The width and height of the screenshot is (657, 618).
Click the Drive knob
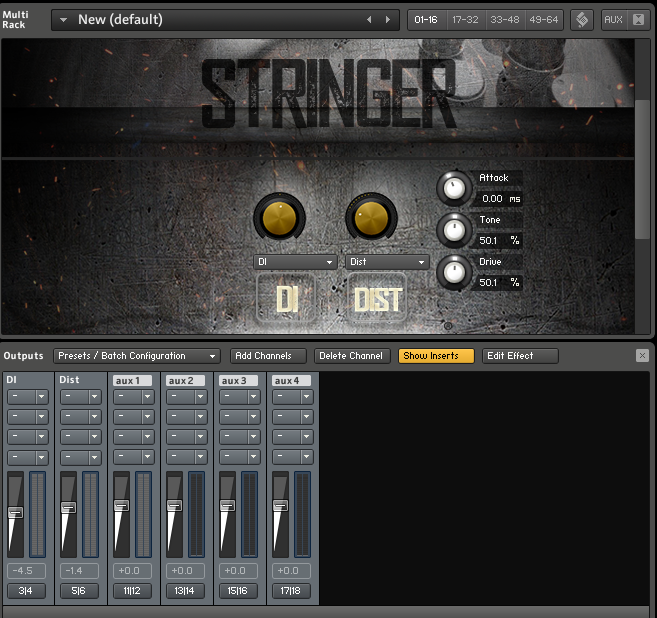click(x=454, y=272)
